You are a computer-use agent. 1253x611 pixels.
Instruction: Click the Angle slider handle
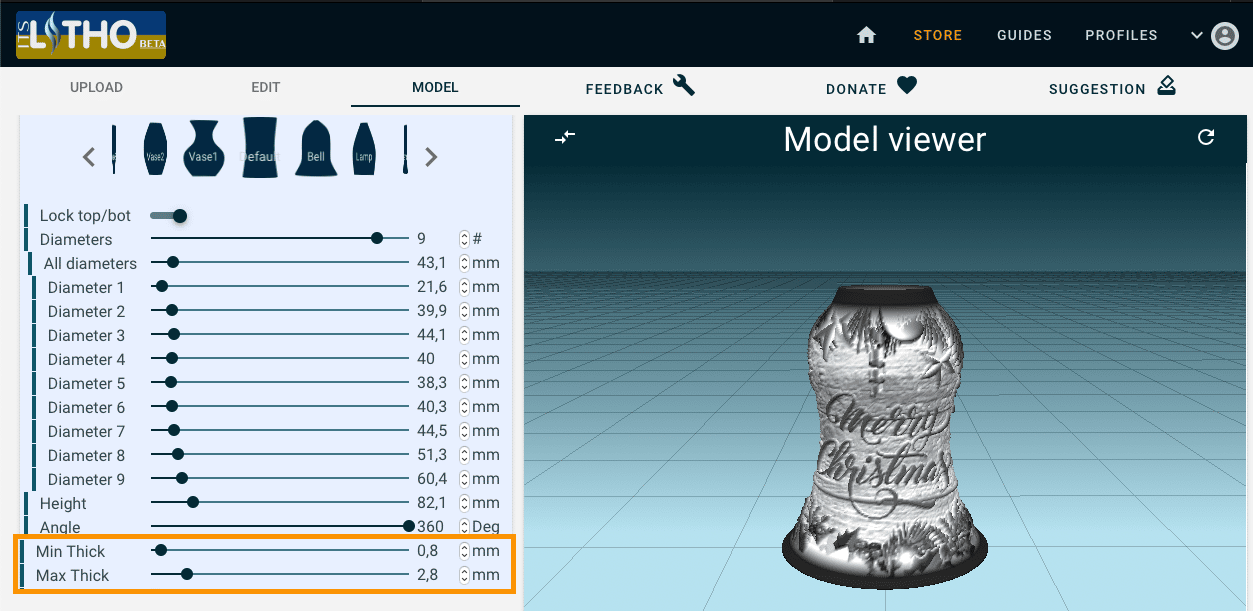point(408,526)
